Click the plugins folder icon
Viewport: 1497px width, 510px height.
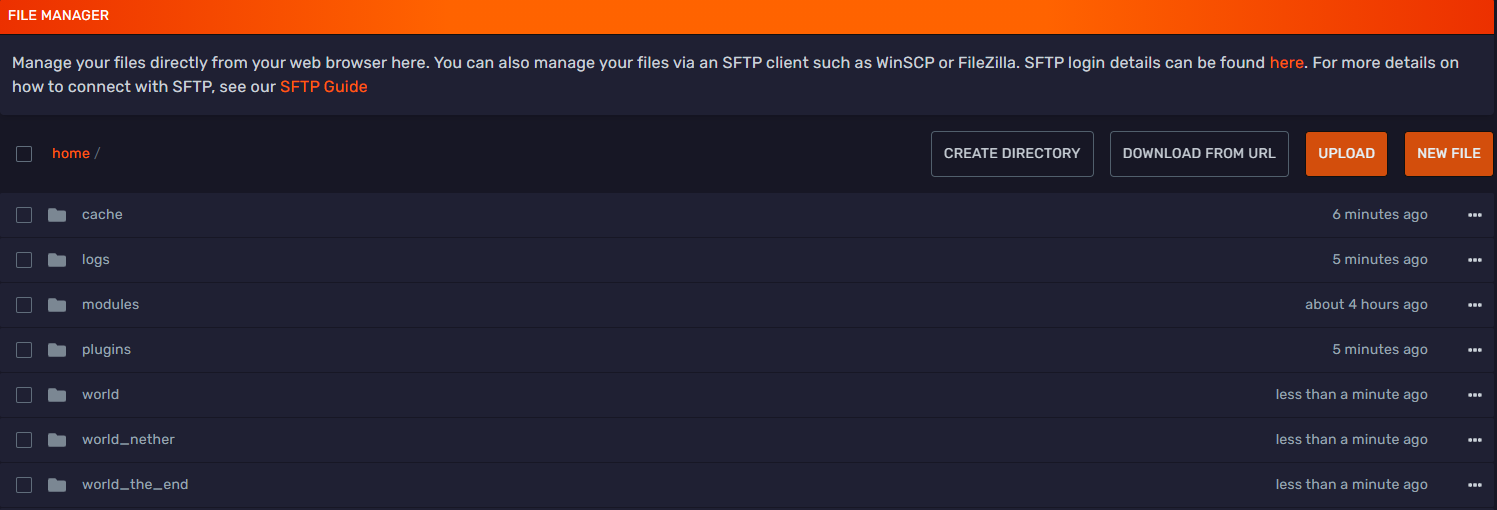pyautogui.click(x=57, y=350)
